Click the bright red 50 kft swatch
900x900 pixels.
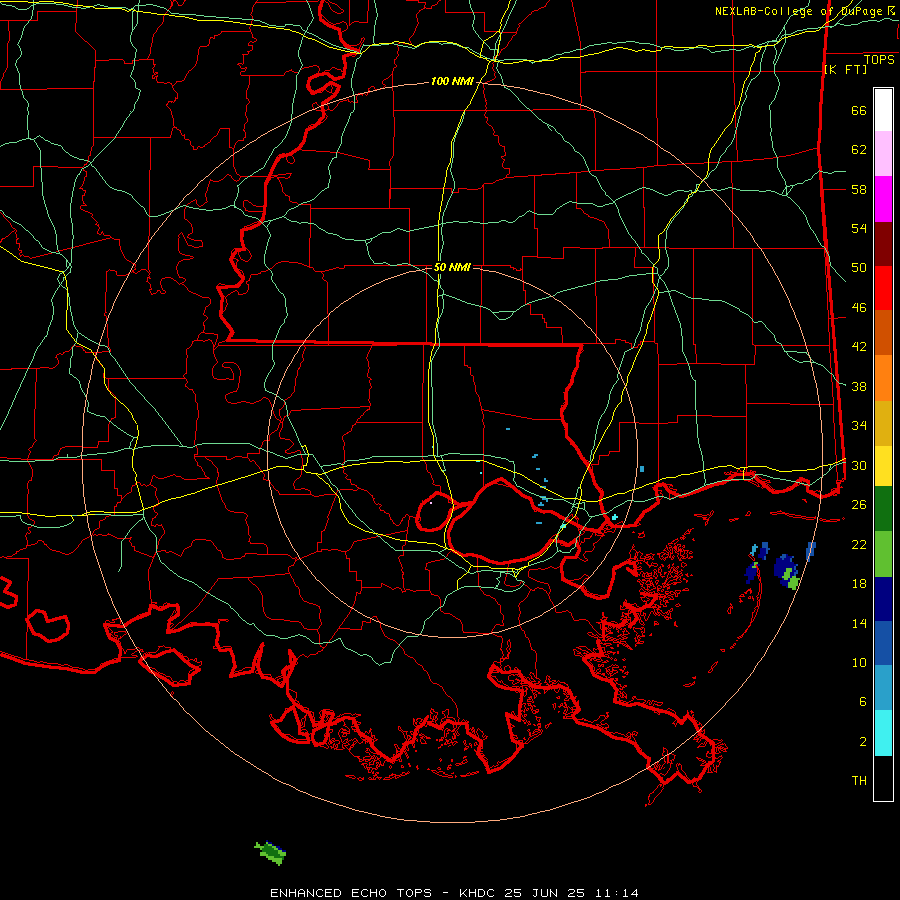(x=883, y=288)
